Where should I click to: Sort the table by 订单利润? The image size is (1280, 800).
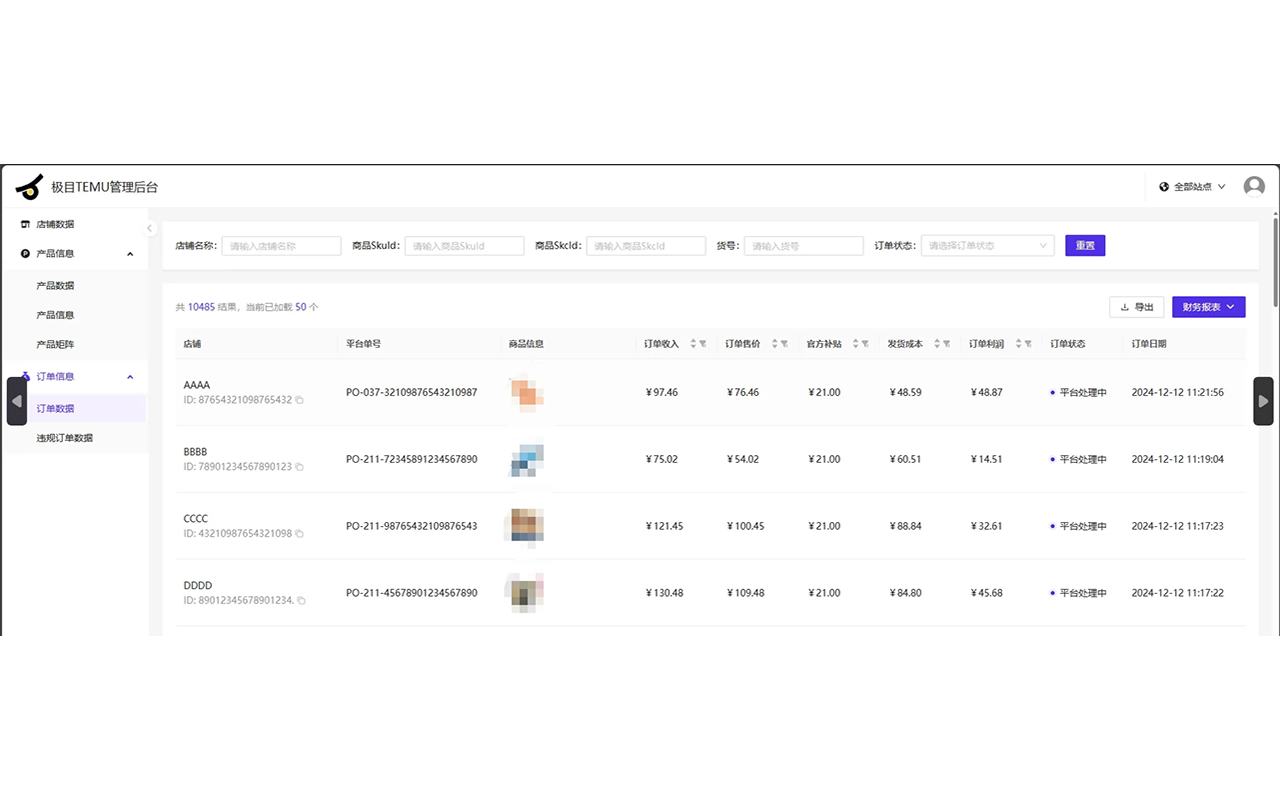[1018, 344]
